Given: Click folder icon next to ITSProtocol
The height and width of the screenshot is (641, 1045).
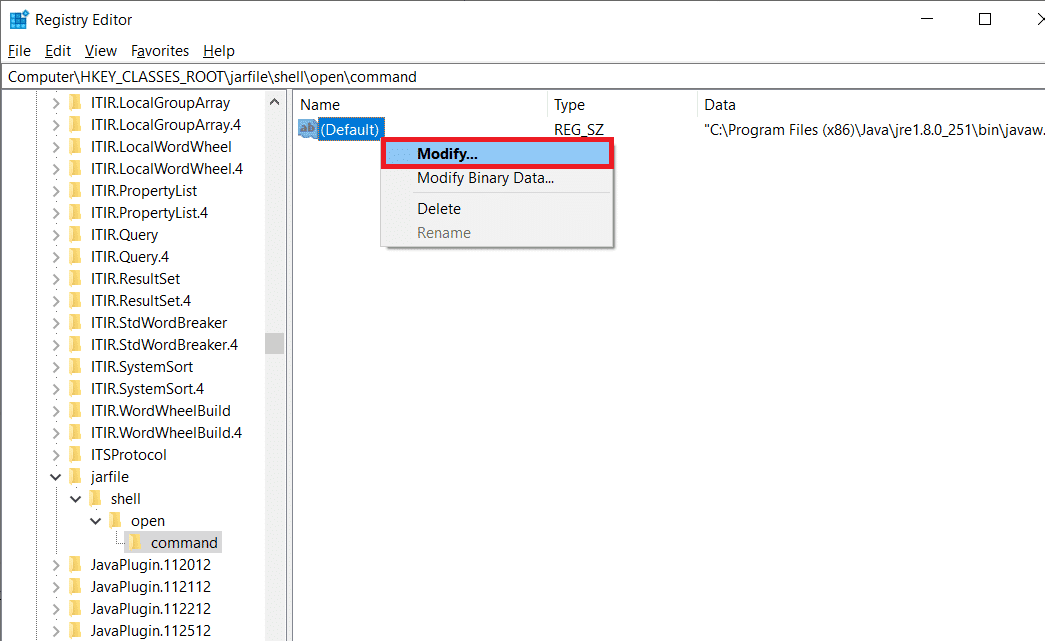Looking at the screenshot, I should (x=76, y=454).
